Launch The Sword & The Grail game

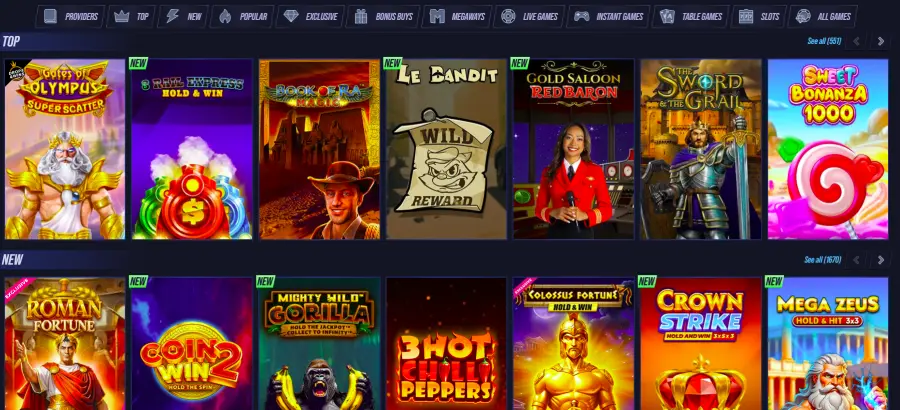point(701,149)
